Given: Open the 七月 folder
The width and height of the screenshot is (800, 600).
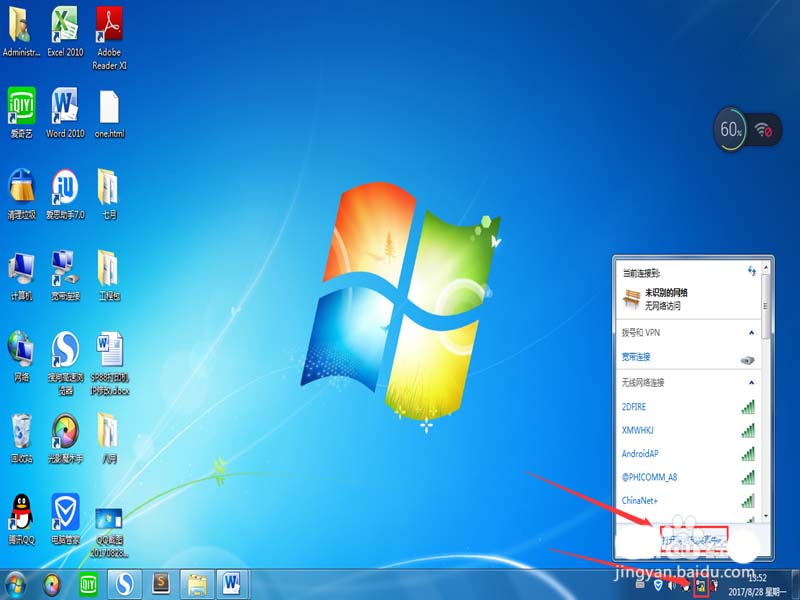Looking at the screenshot, I should [109, 194].
